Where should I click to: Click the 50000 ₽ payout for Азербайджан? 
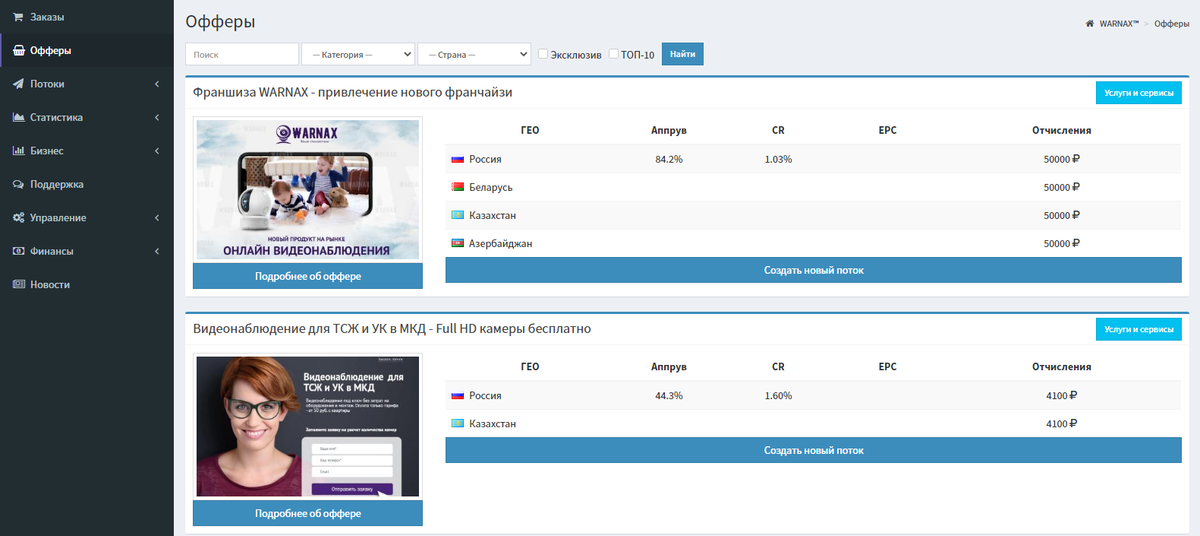click(1062, 243)
